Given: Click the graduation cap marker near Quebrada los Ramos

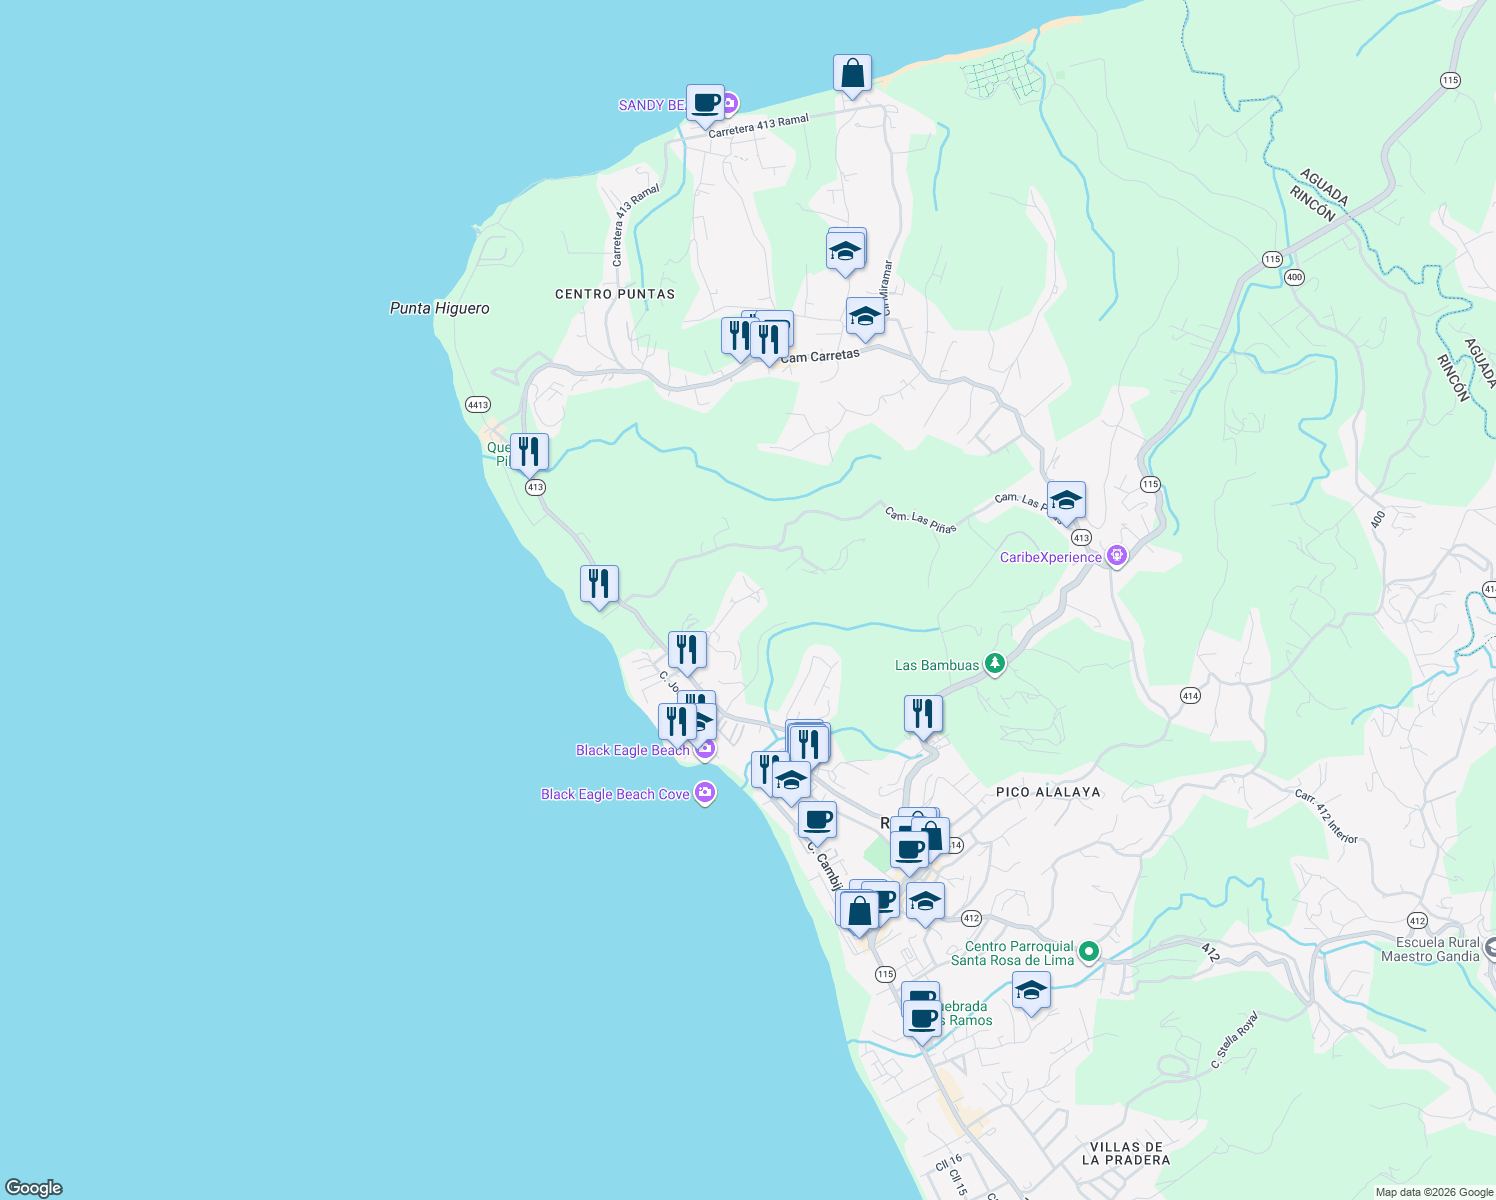Looking at the screenshot, I should (1032, 990).
